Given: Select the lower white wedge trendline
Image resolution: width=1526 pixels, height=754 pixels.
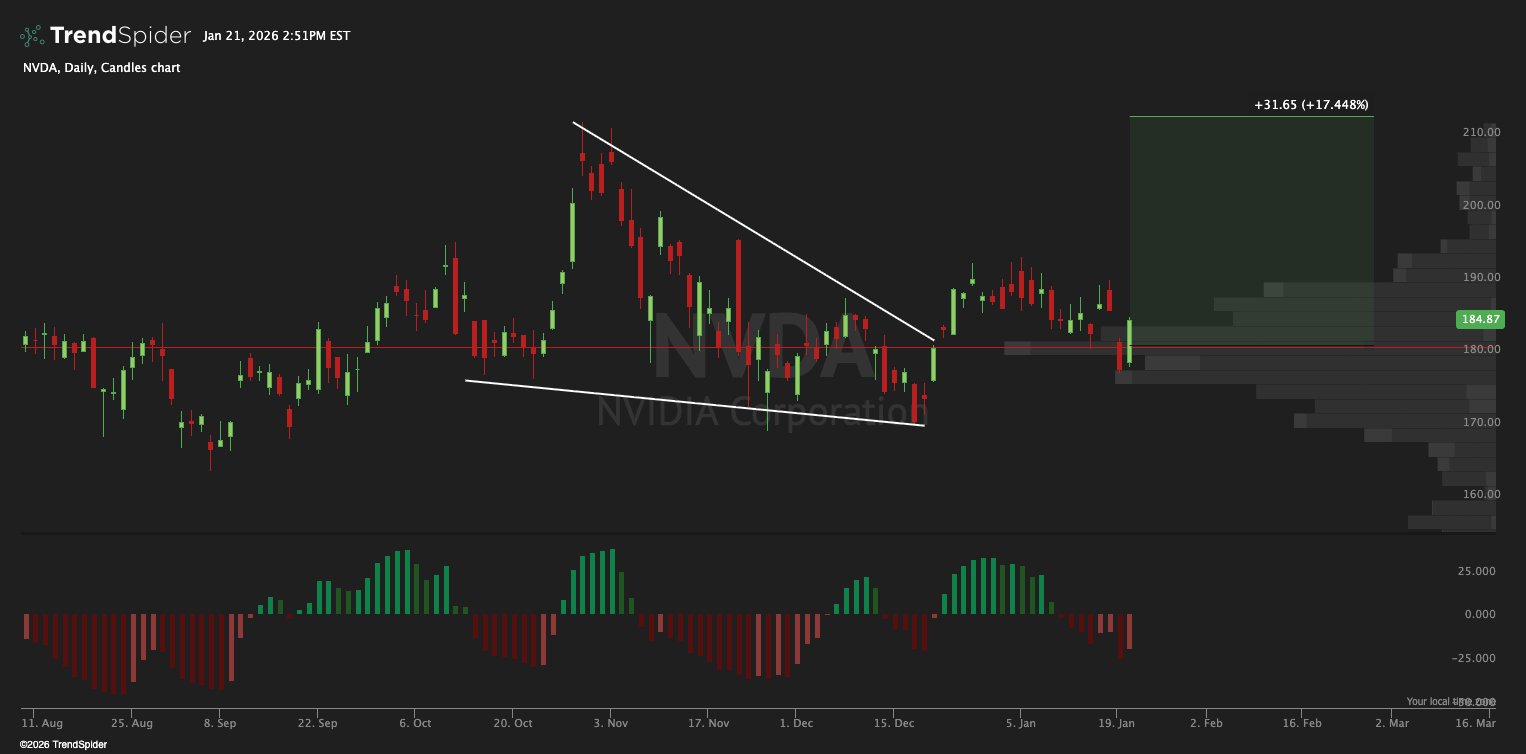Looking at the screenshot, I should pos(695,403).
